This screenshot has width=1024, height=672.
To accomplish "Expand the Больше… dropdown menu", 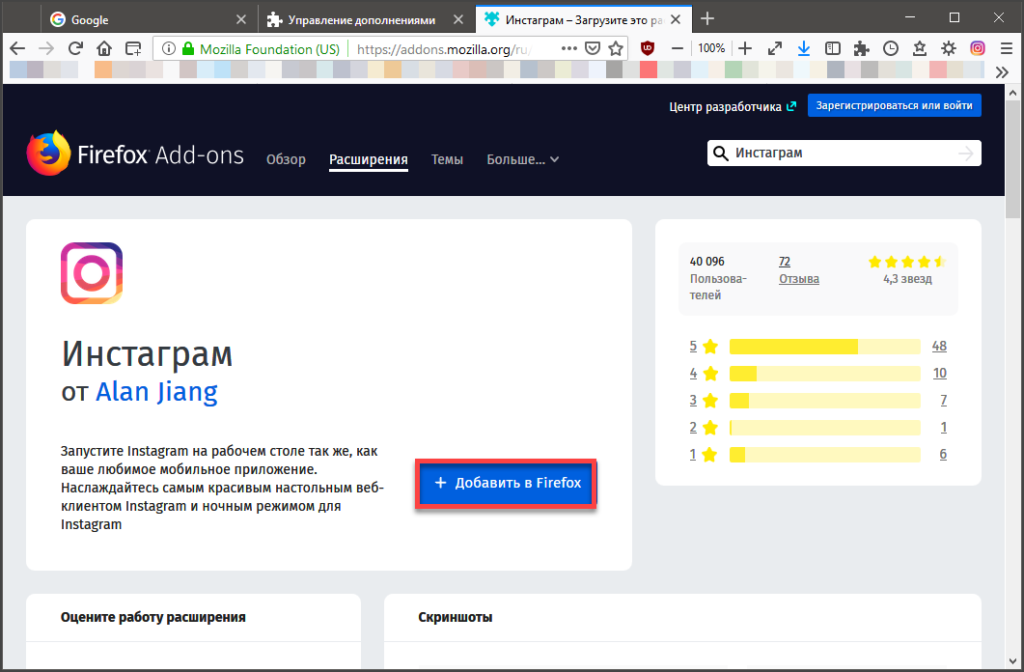I will coord(522,159).
